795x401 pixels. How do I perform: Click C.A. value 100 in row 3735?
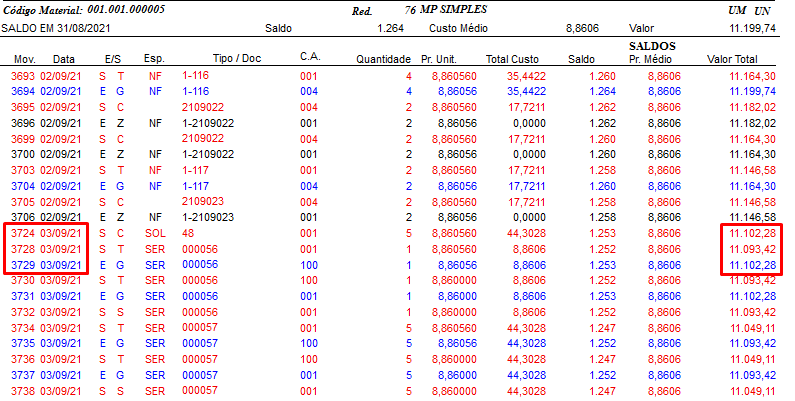click(x=309, y=343)
